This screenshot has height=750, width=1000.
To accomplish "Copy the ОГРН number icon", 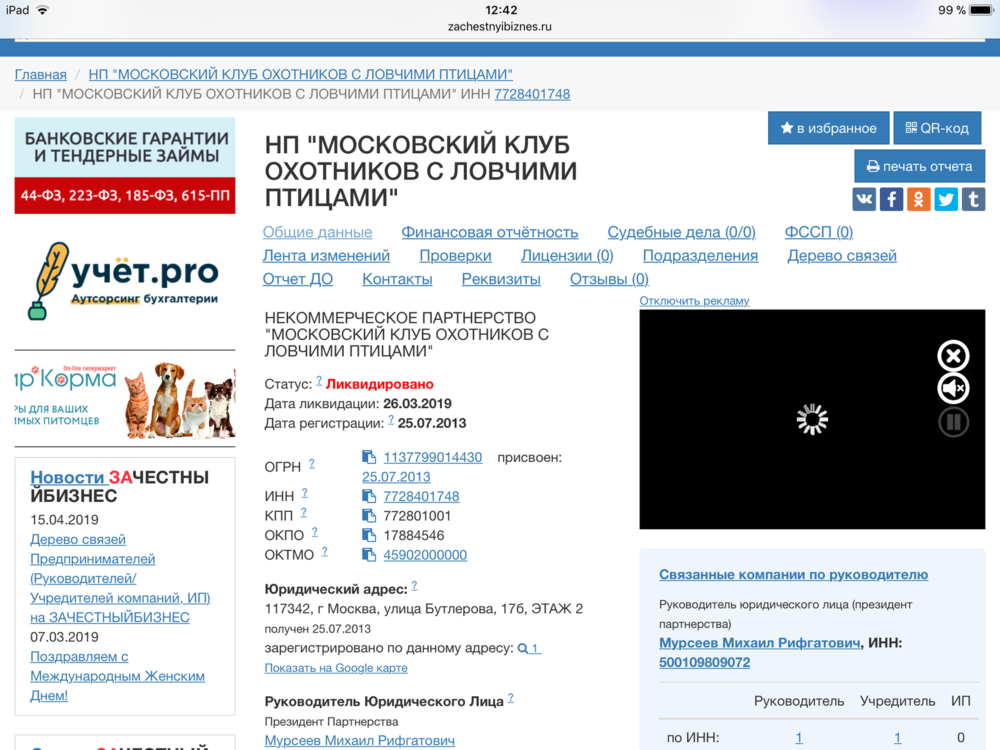I will (369, 457).
